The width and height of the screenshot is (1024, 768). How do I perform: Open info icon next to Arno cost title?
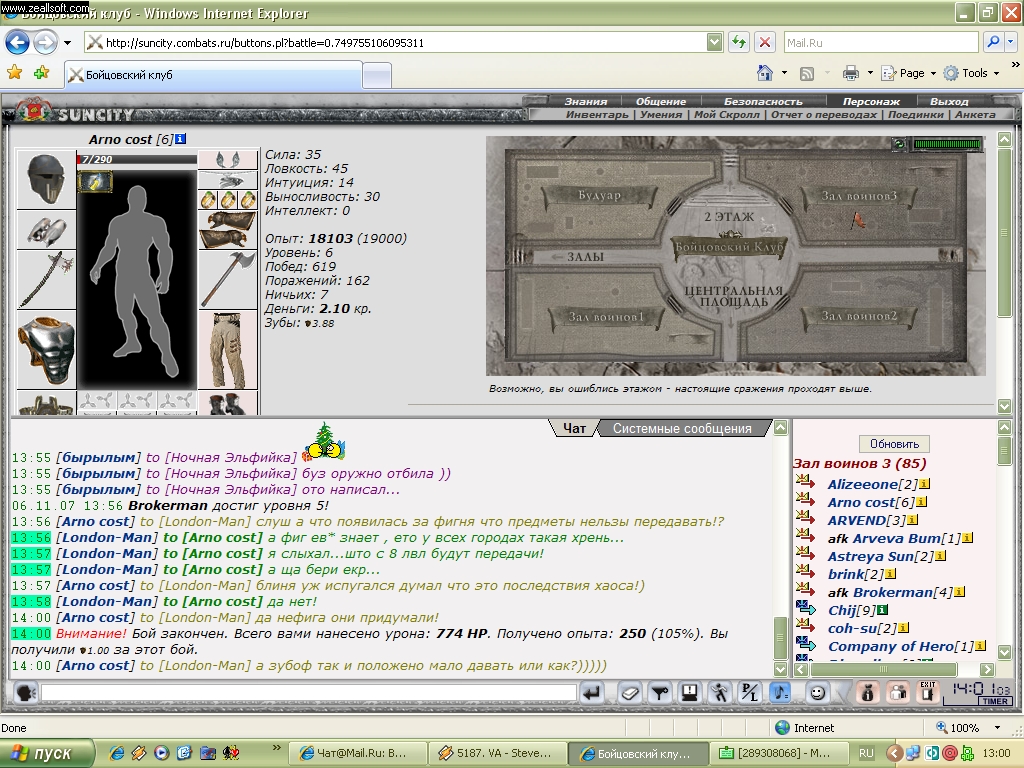coord(181,138)
